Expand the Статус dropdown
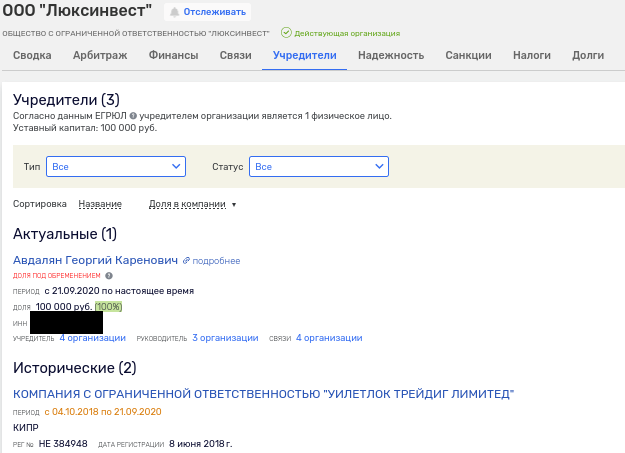This screenshot has height=453, width=625. click(319, 166)
